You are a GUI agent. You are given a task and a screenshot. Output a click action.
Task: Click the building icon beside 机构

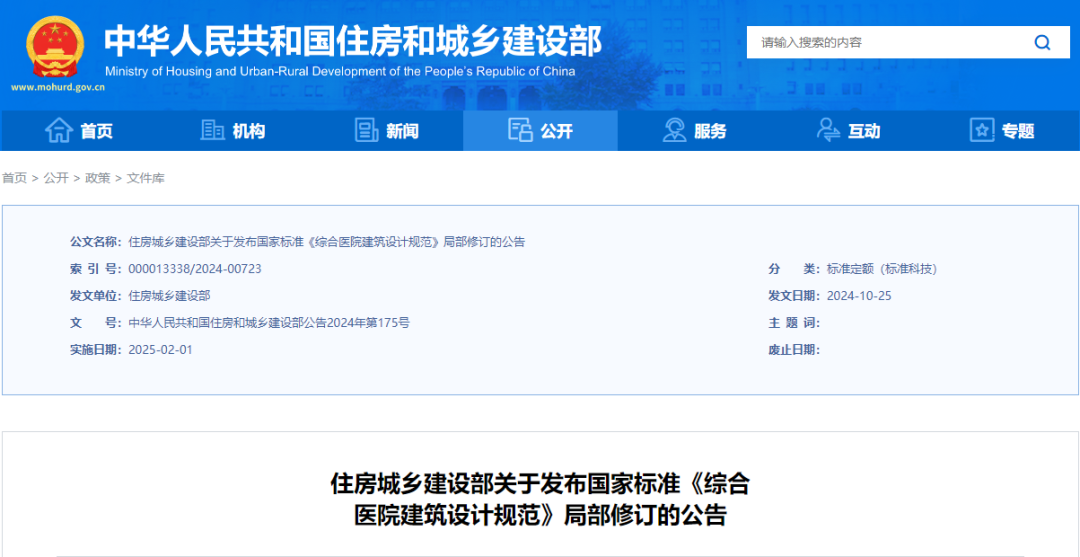(x=212, y=130)
